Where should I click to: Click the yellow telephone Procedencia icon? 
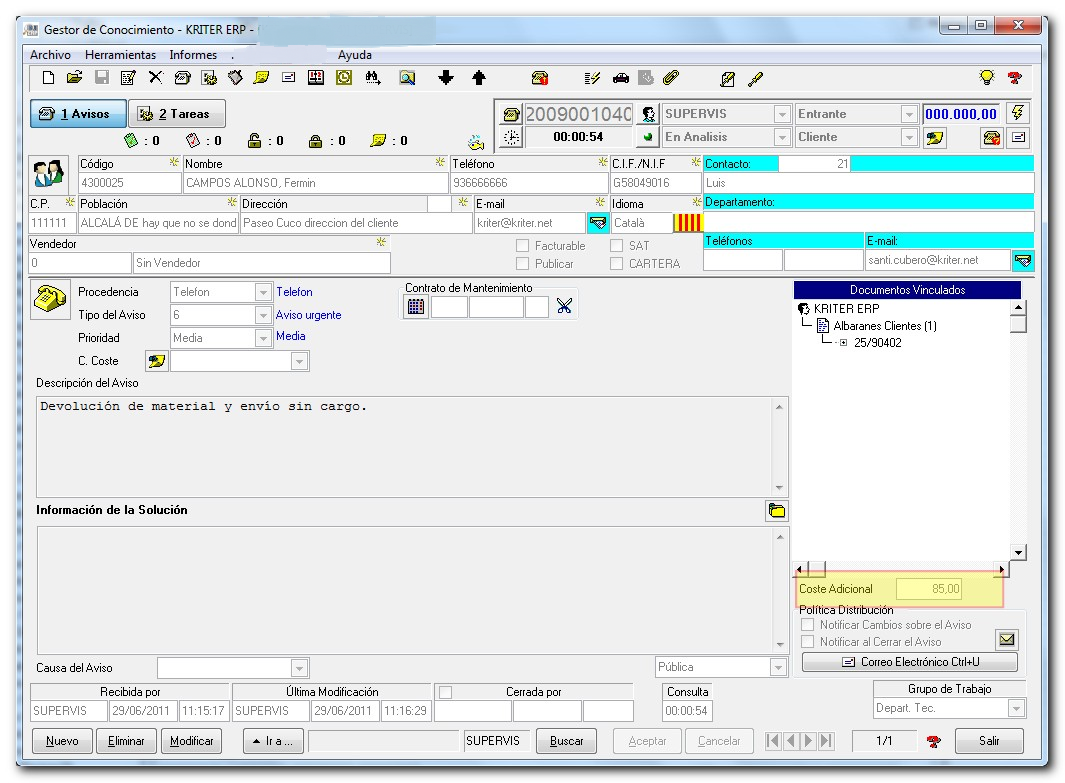tap(50, 299)
